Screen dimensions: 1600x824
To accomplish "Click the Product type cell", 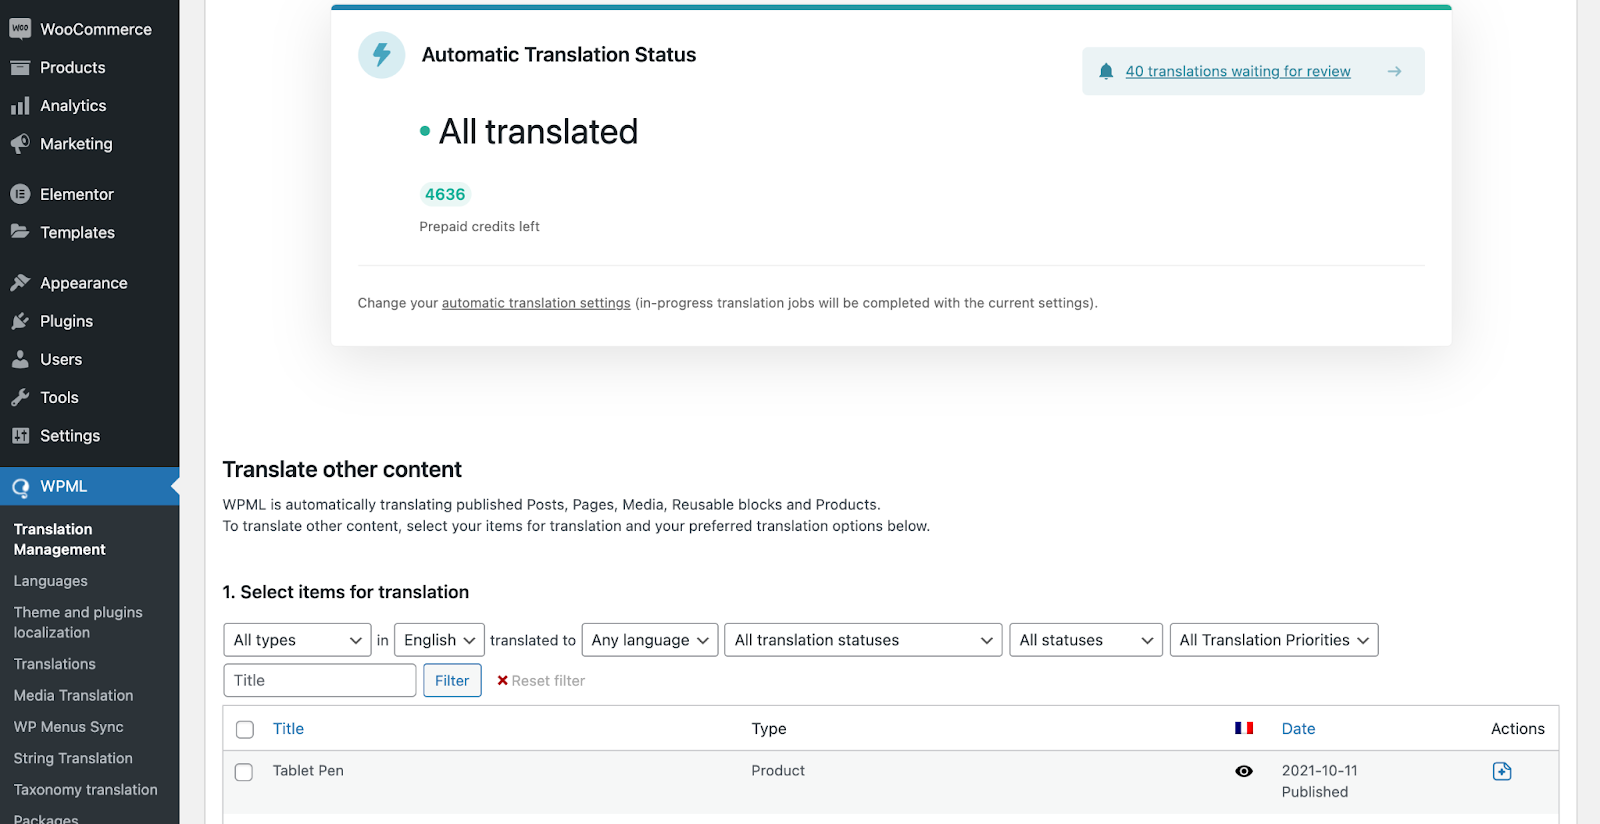I will click(778, 771).
